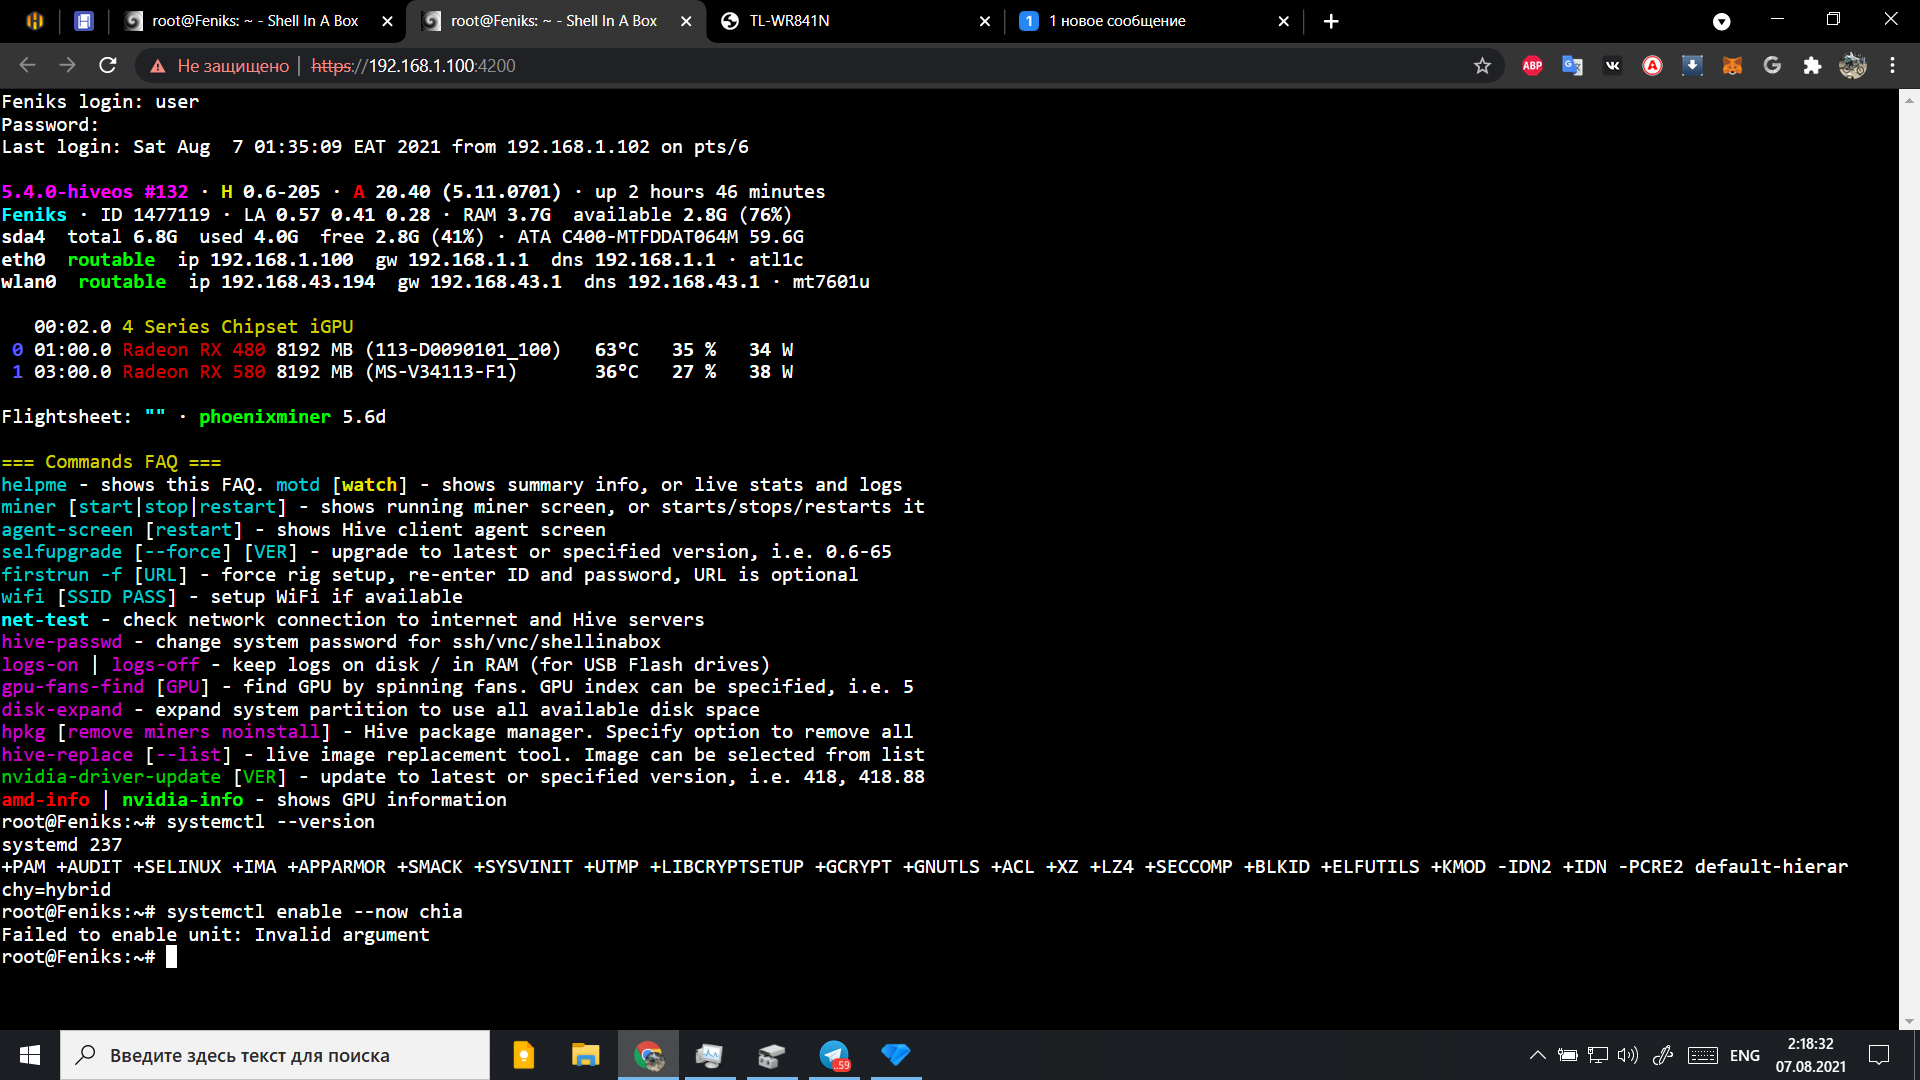
Task: Click 'selfupgrade' command text
Action: pos(62,552)
